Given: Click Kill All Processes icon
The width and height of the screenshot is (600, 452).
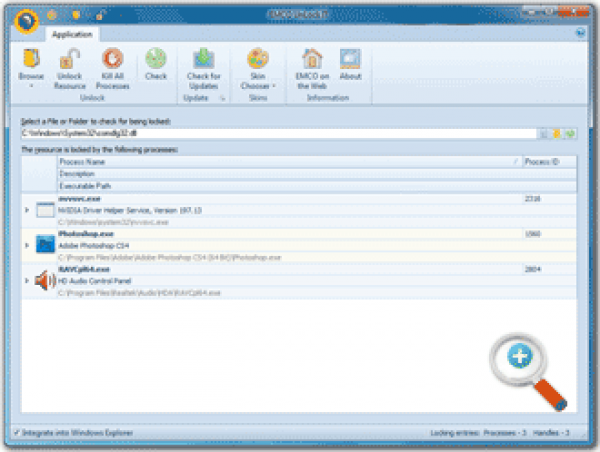Looking at the screenshot, I should [x=112, y=58].
